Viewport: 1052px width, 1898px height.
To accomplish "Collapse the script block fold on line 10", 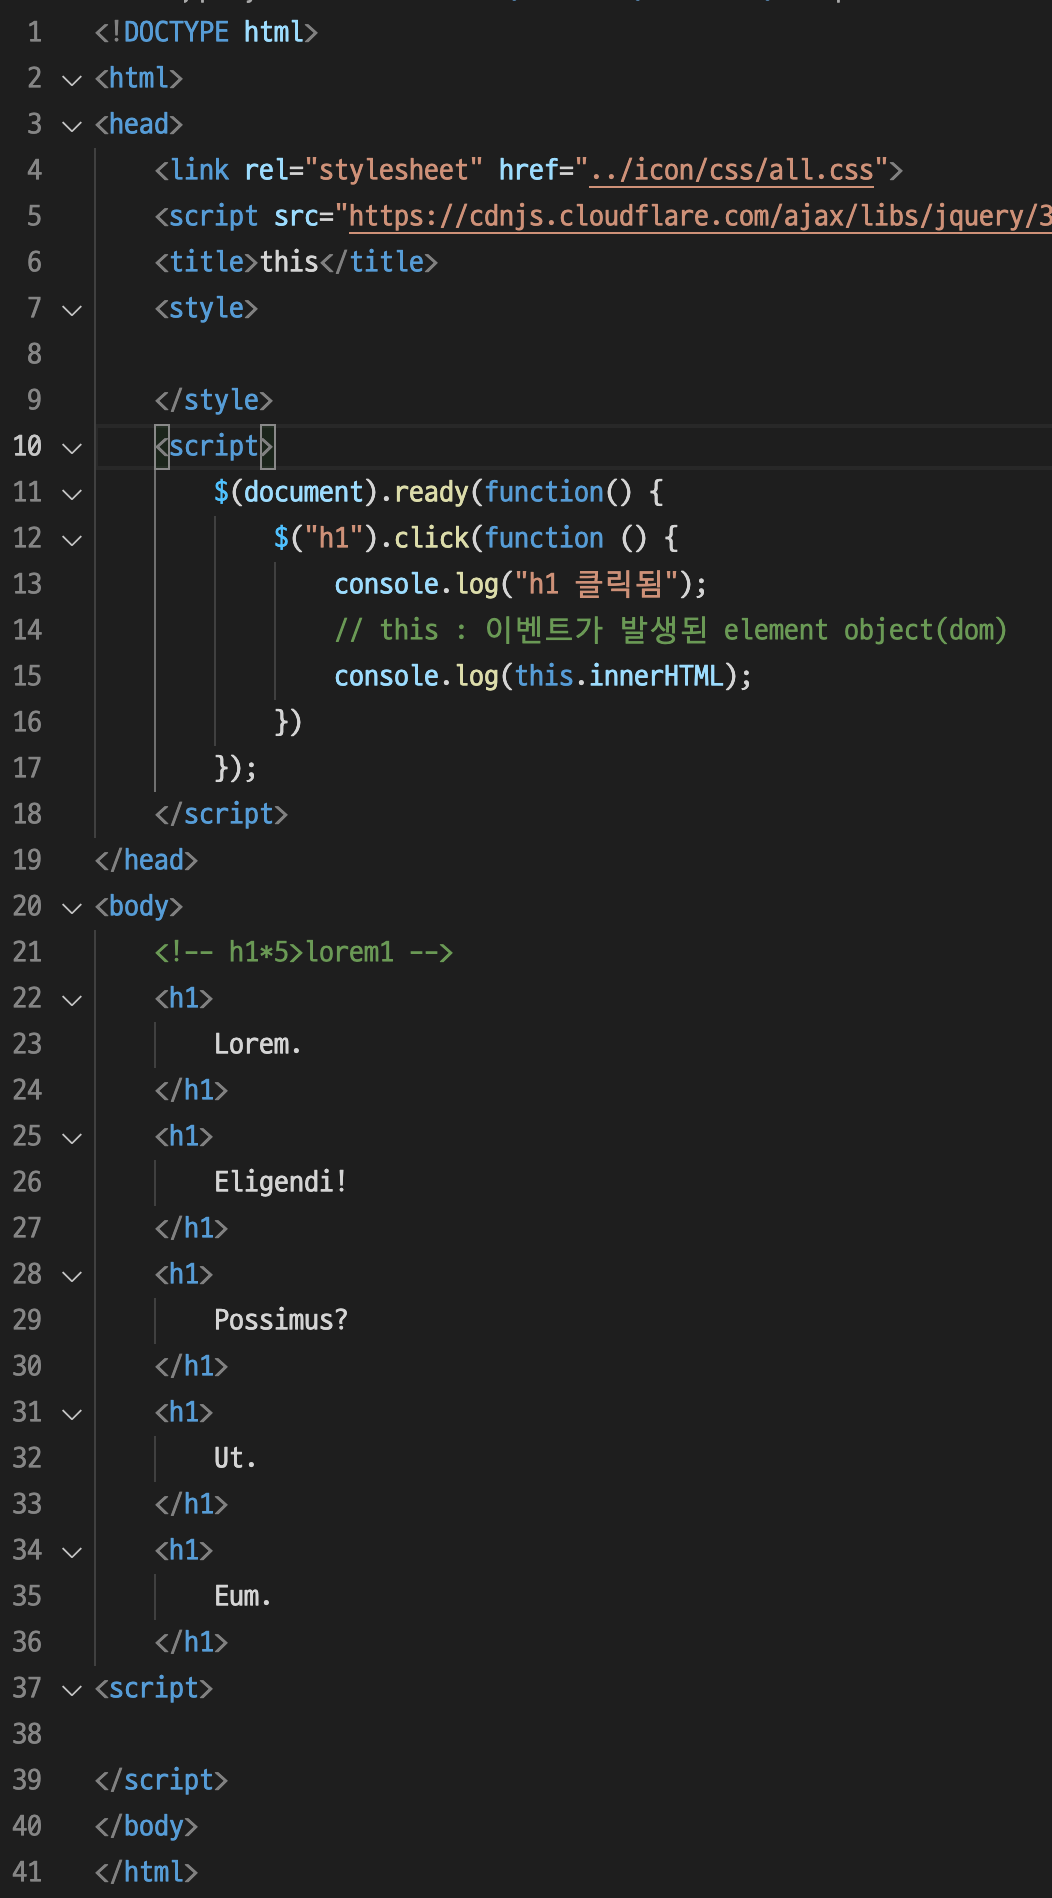I will tap(72, 448).
